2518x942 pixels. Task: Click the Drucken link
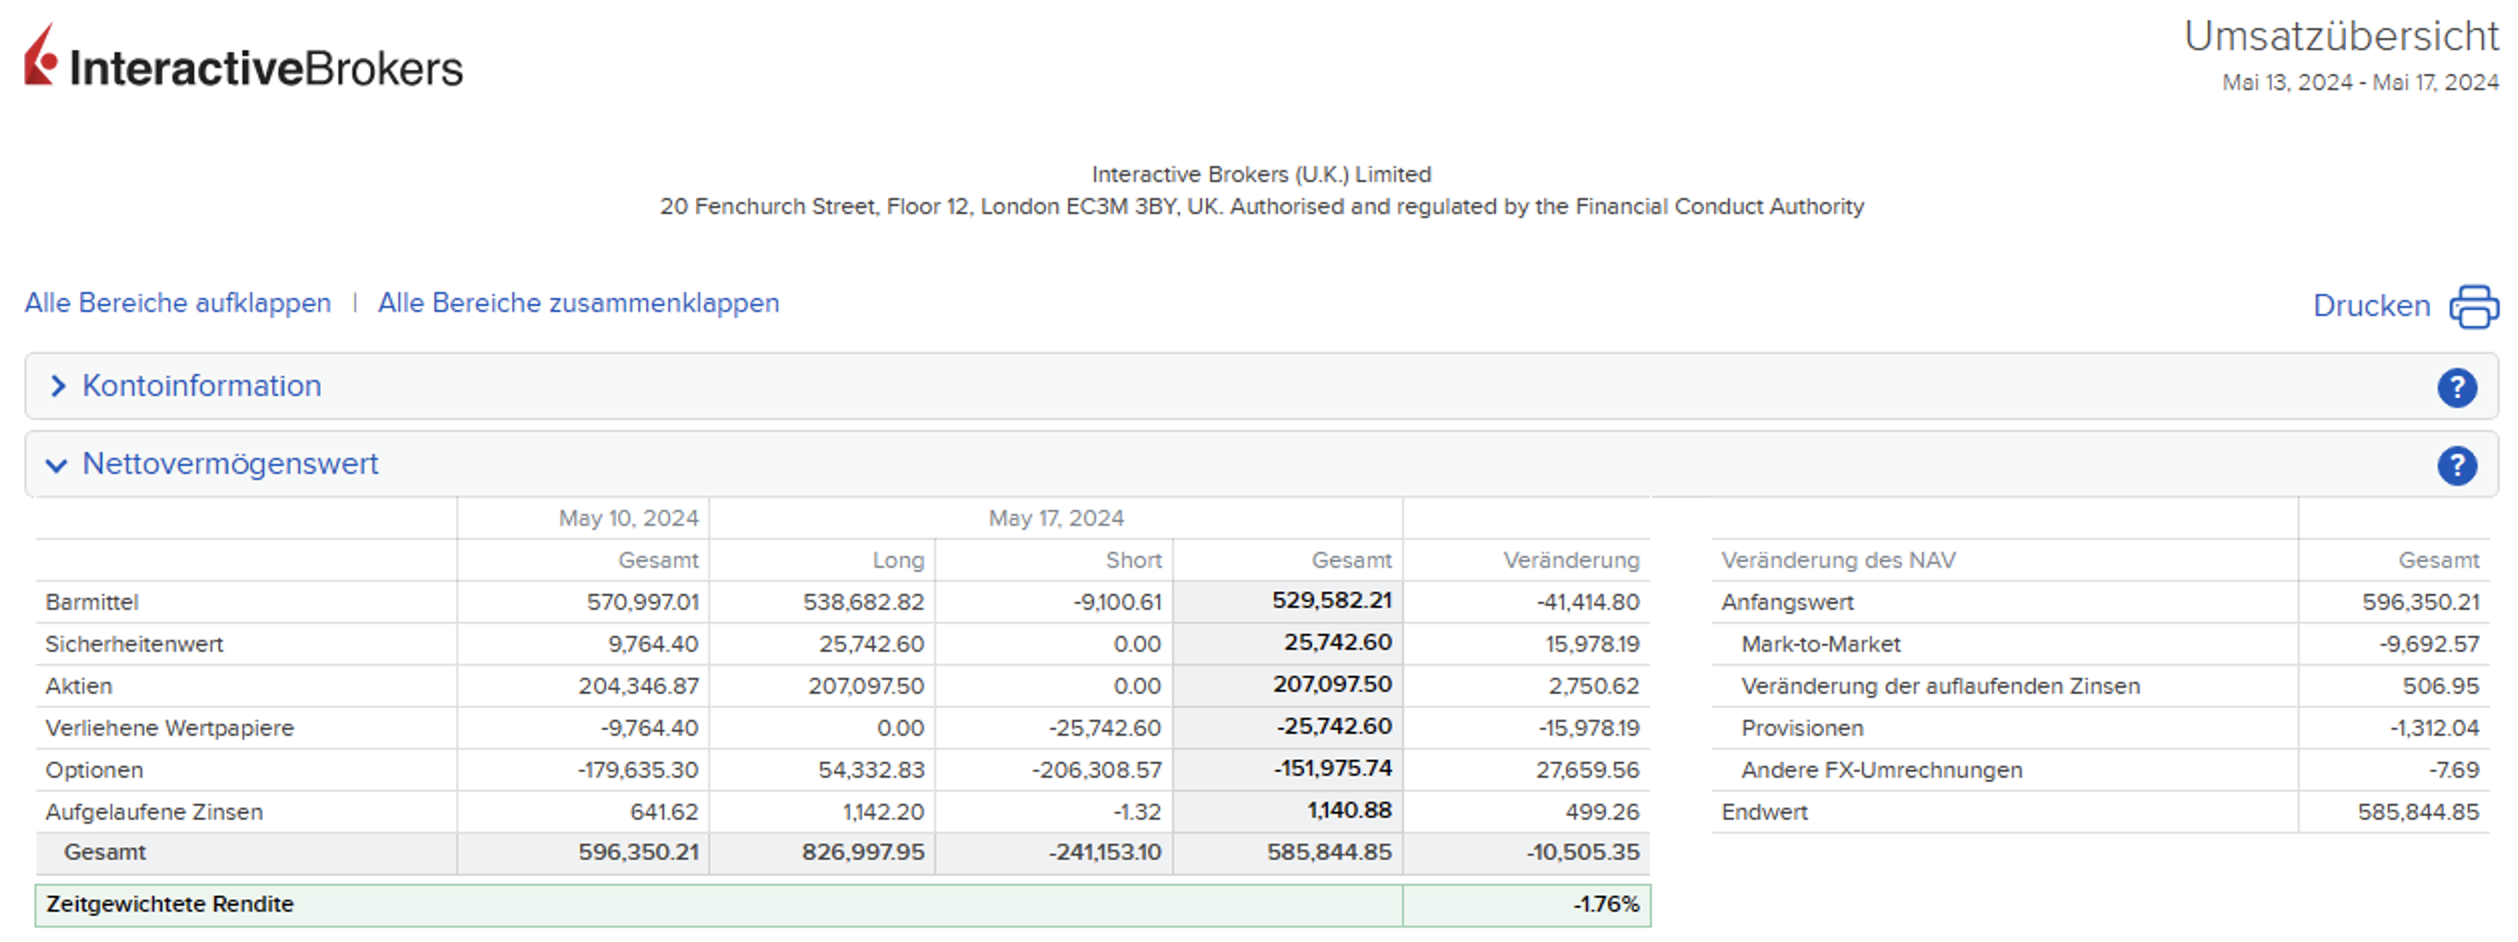pos(2371,306)
